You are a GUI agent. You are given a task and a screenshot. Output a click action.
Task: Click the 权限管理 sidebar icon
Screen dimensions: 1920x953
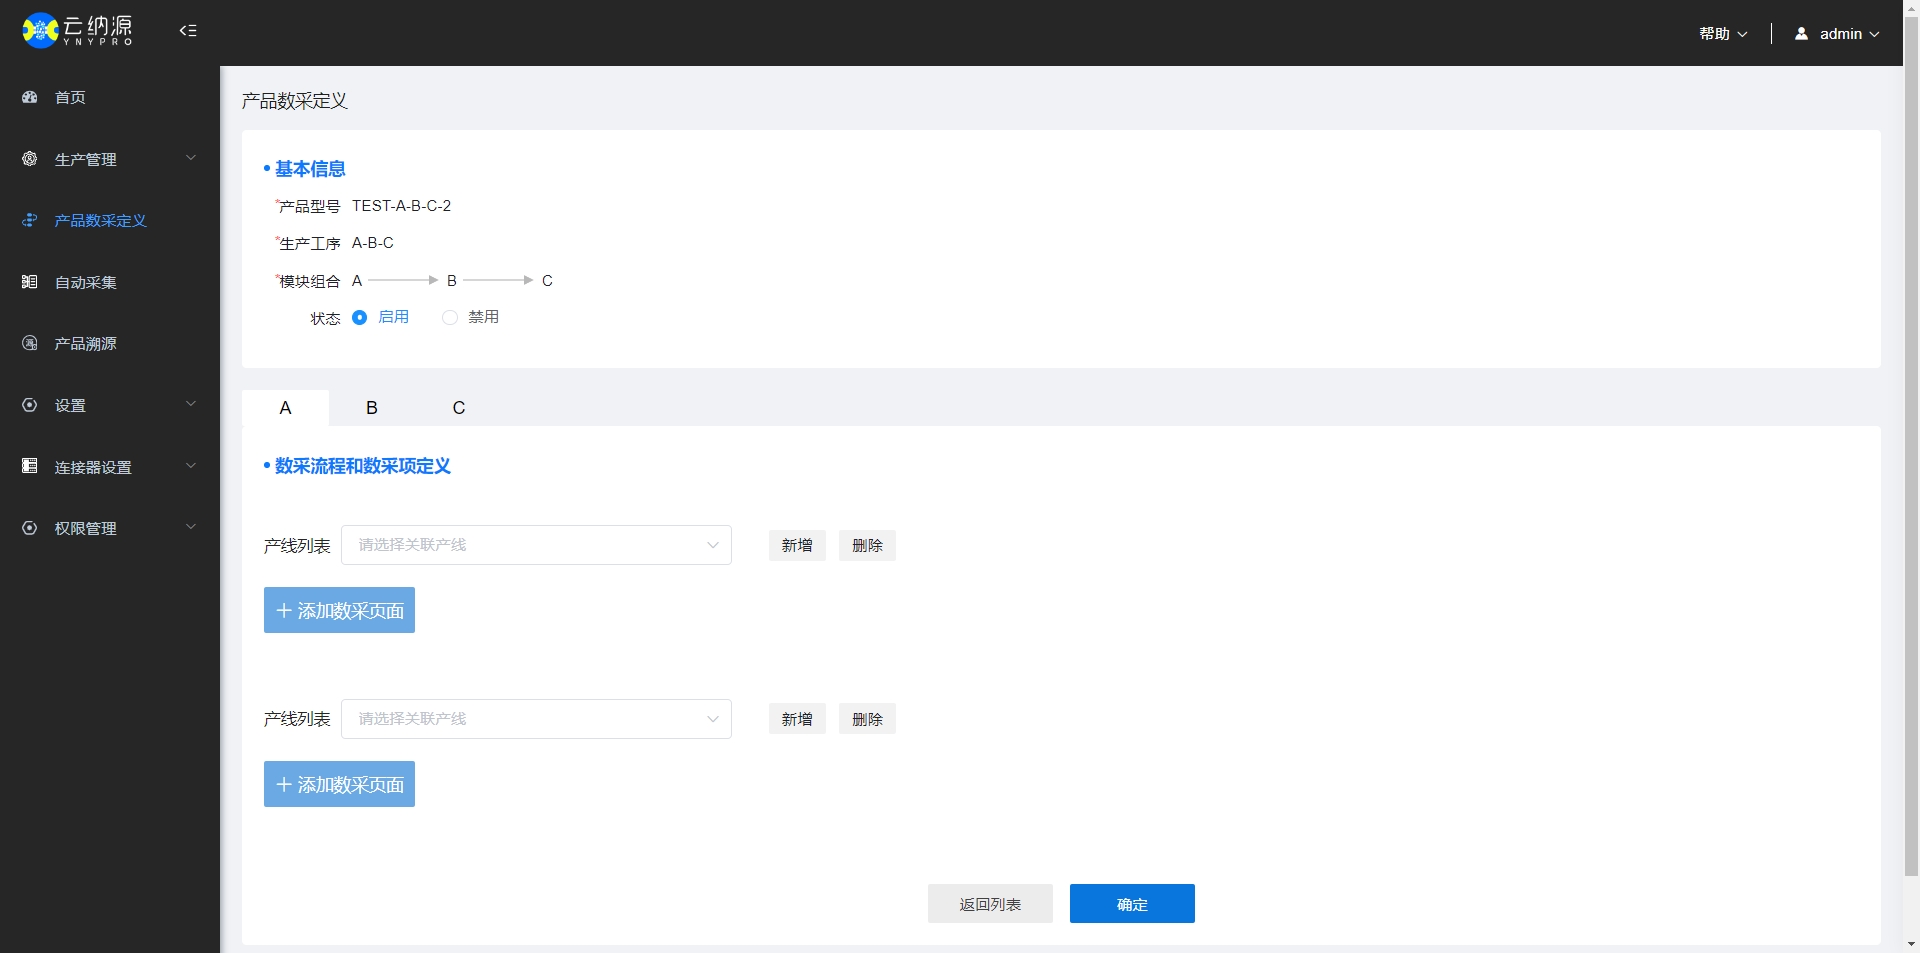pyautogui.click(x=30, y=528)
